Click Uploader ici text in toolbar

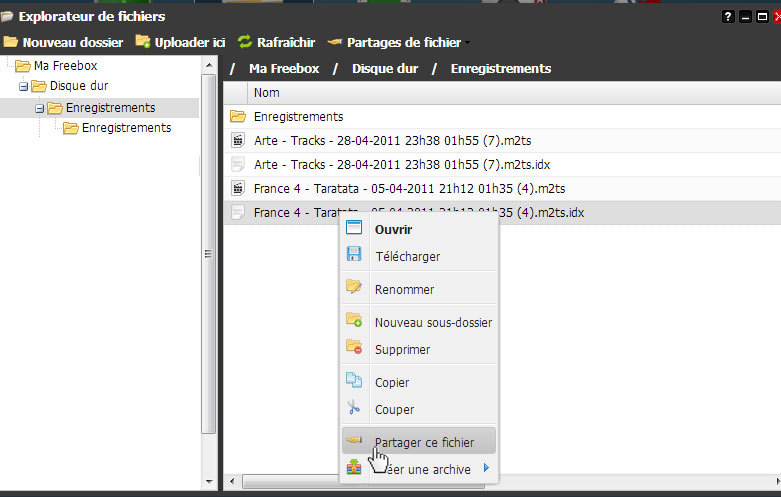190,42
